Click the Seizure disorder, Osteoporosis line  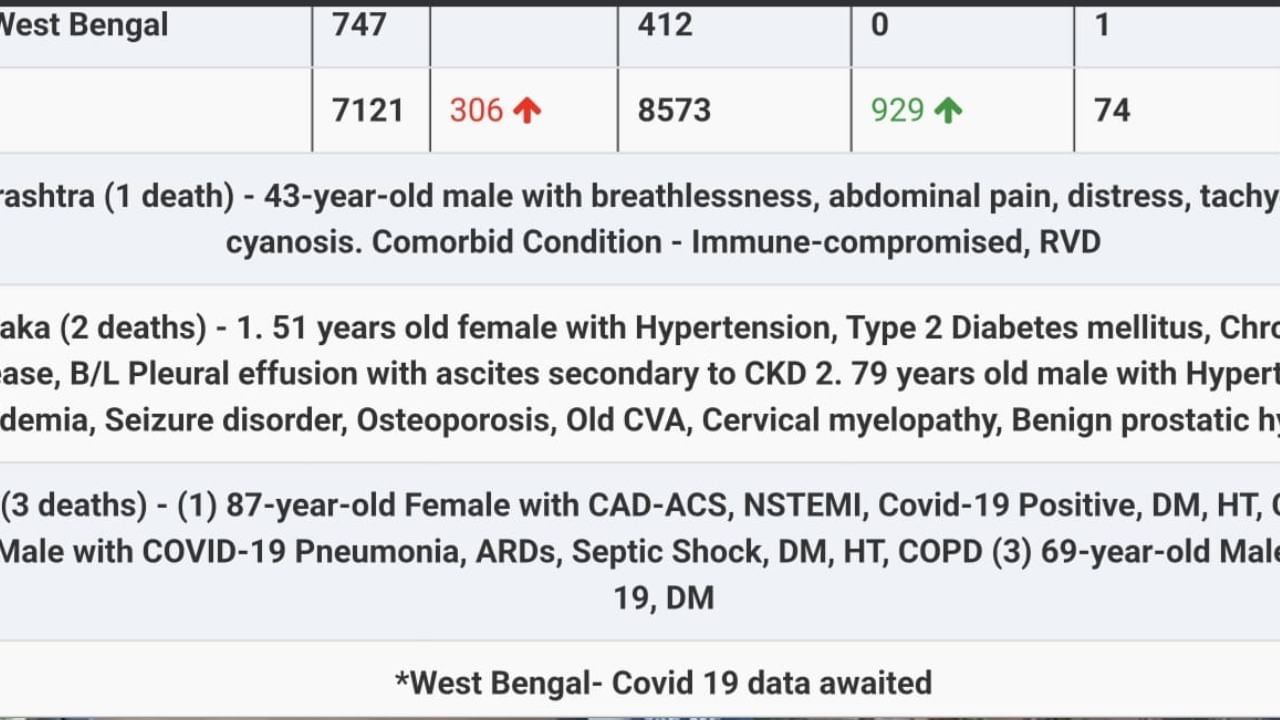(x=640, y=420)
